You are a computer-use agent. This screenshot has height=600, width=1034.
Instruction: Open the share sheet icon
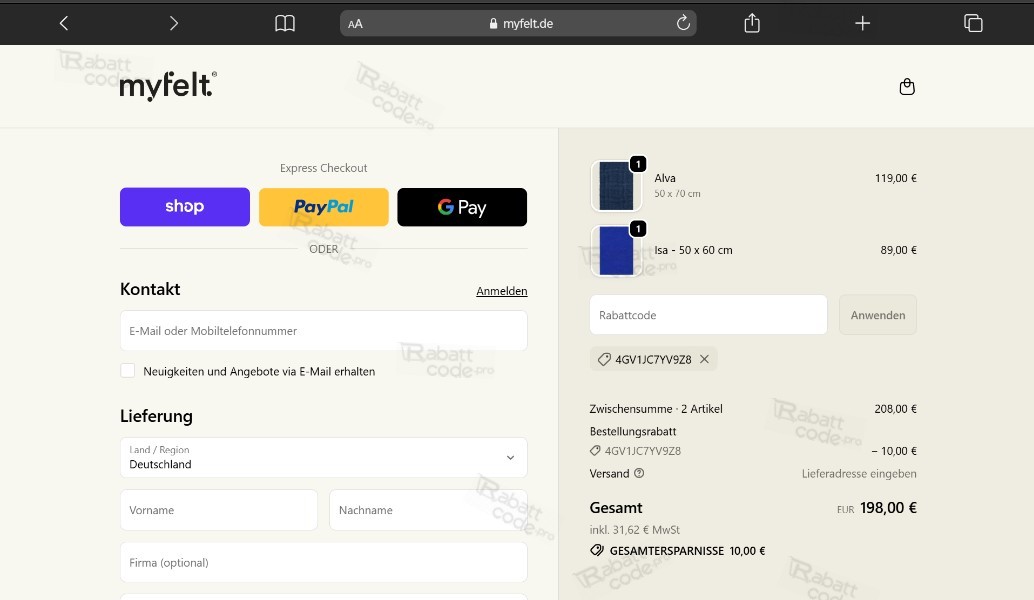point(752,23)
